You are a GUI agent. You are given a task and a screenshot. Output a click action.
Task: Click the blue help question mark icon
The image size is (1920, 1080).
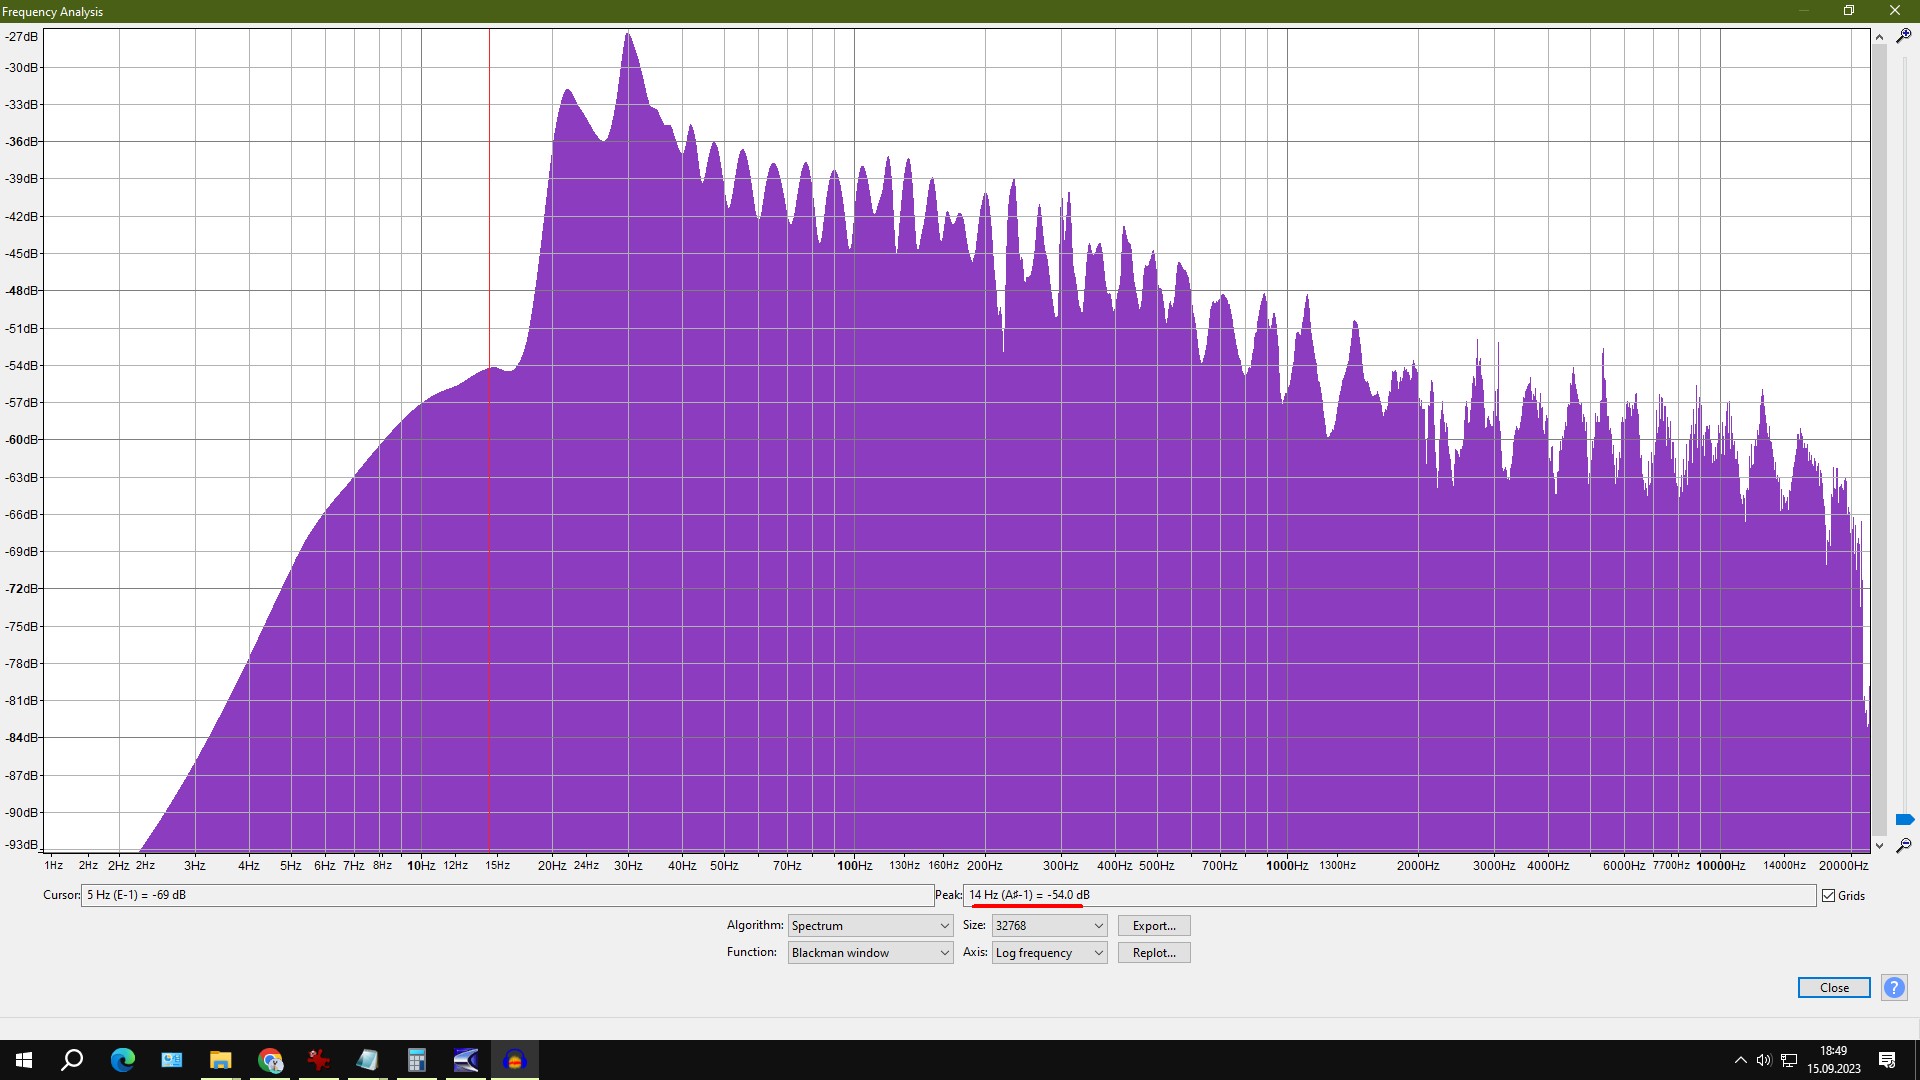1894,988
